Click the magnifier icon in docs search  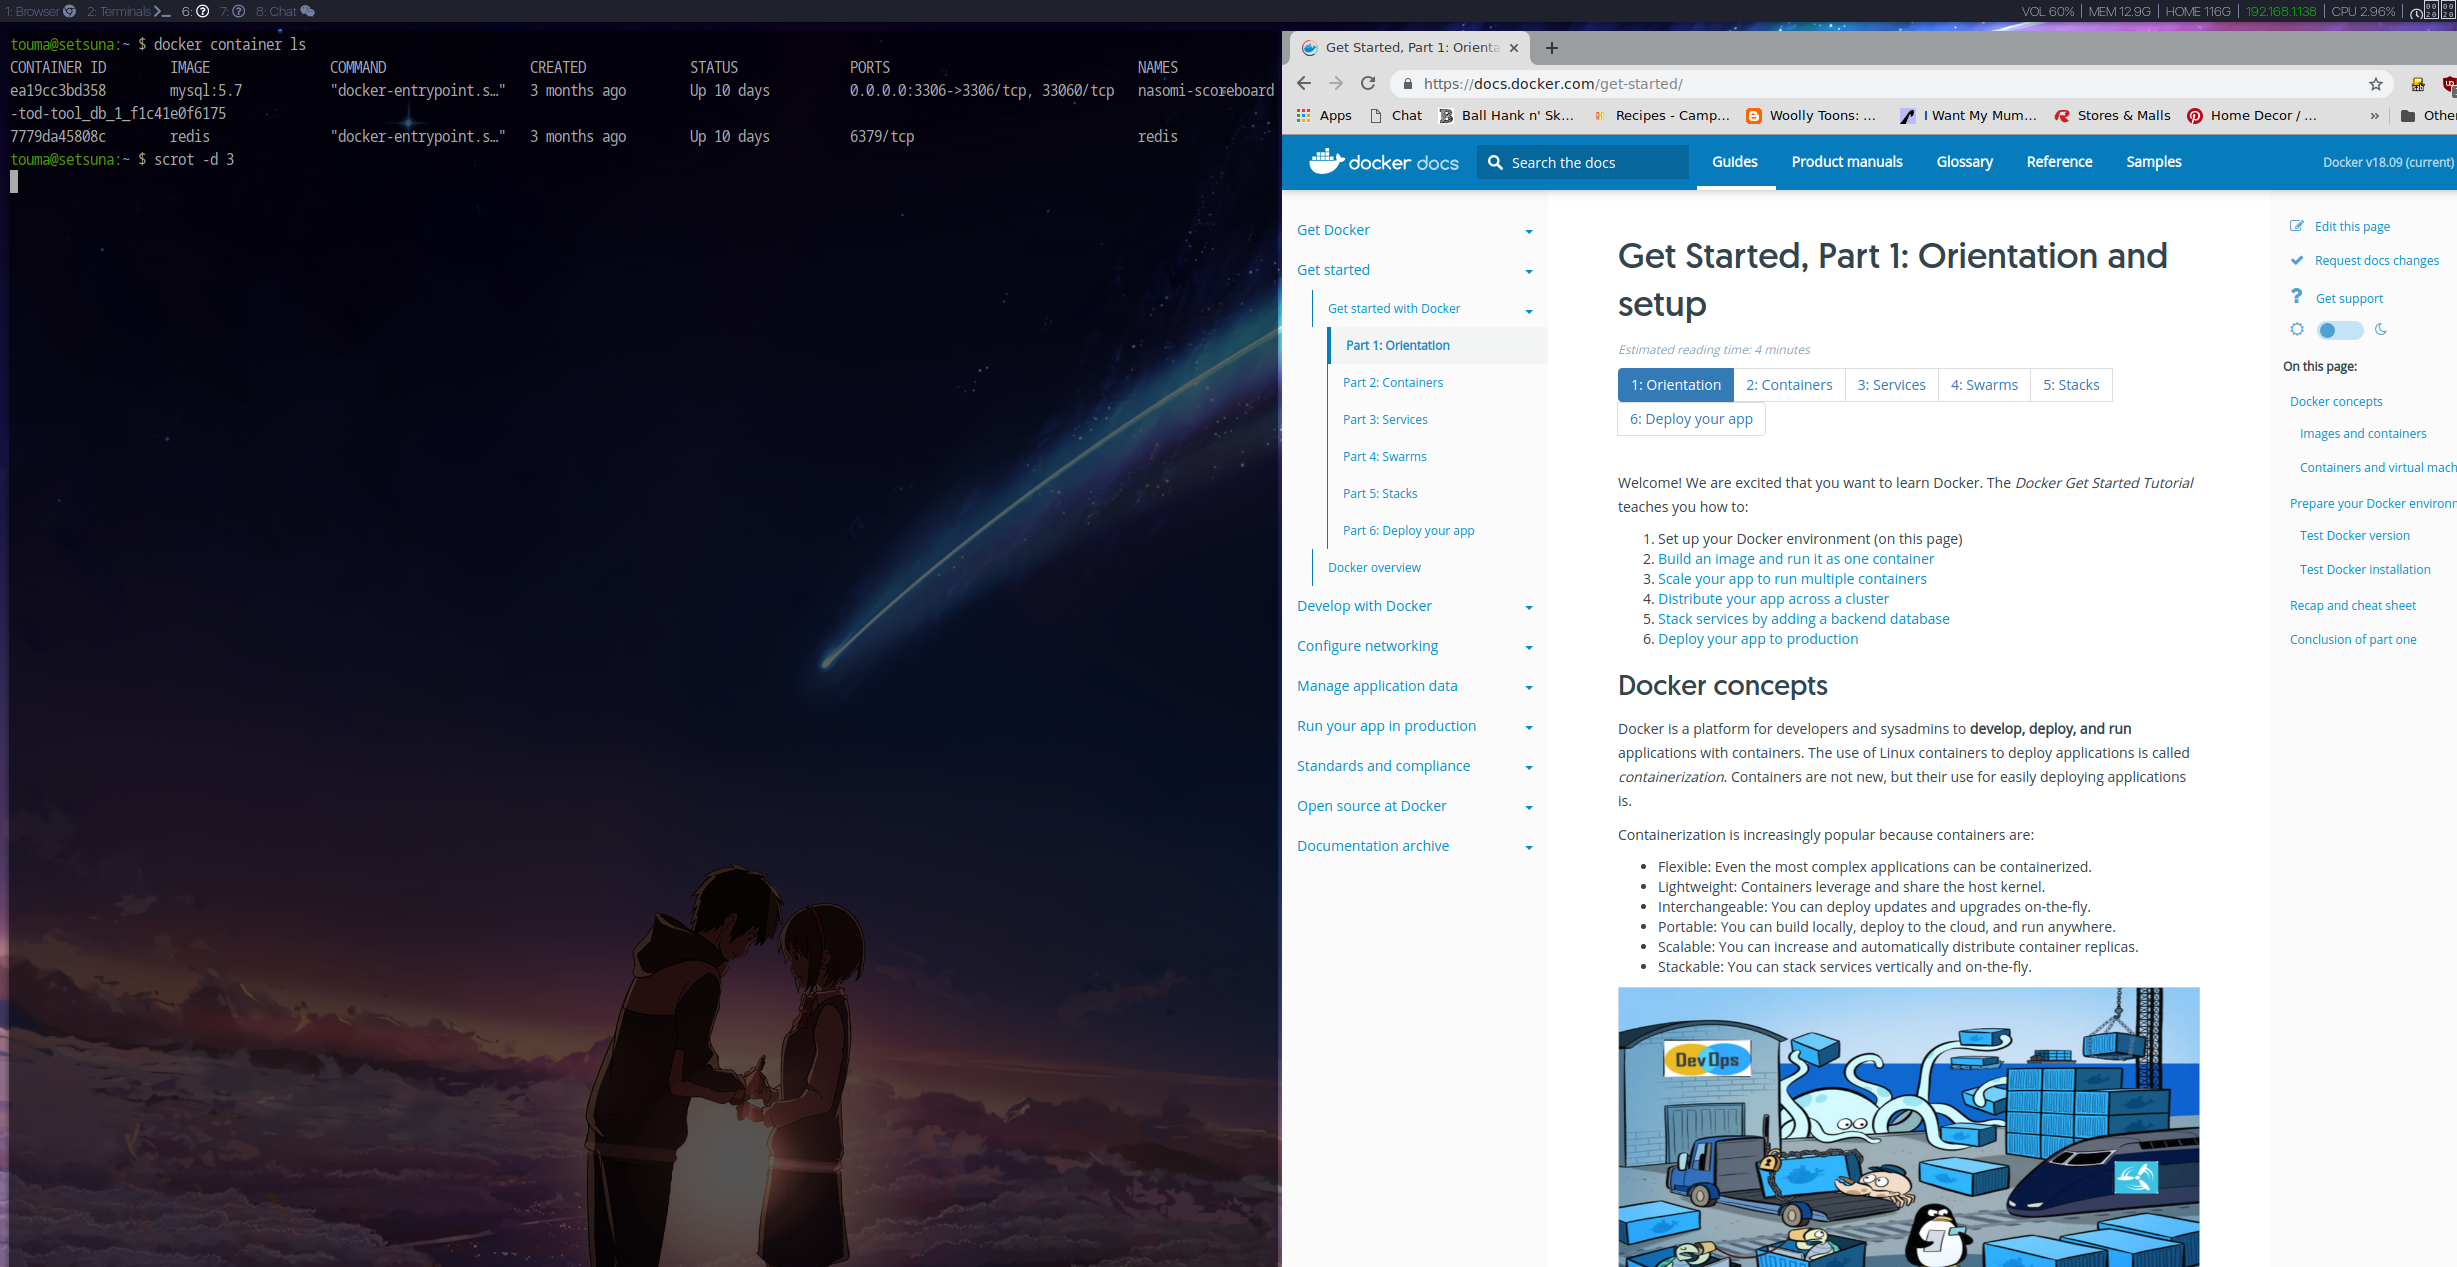coord(1495,162)
